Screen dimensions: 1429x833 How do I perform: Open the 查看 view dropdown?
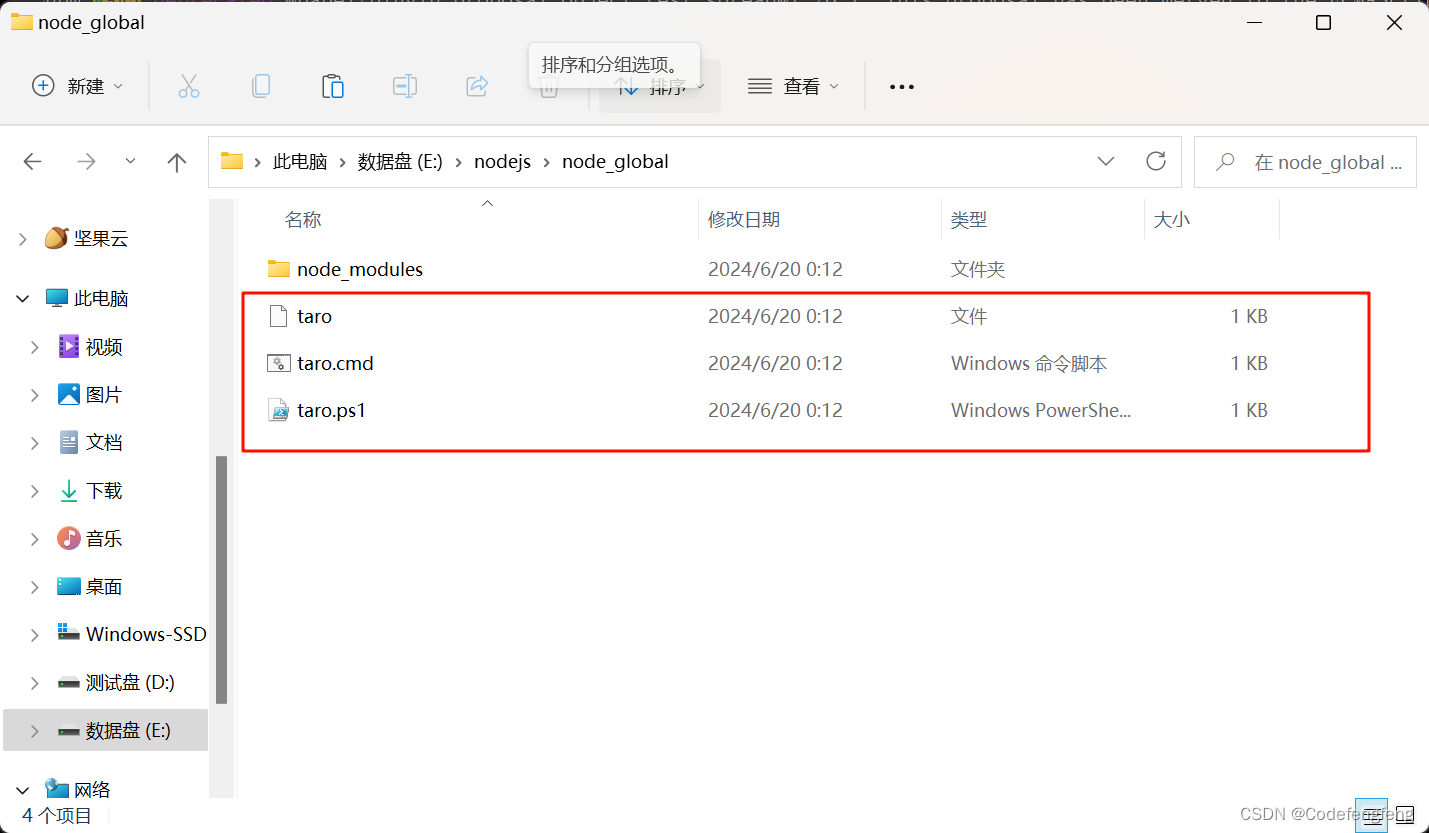(794, 87)
